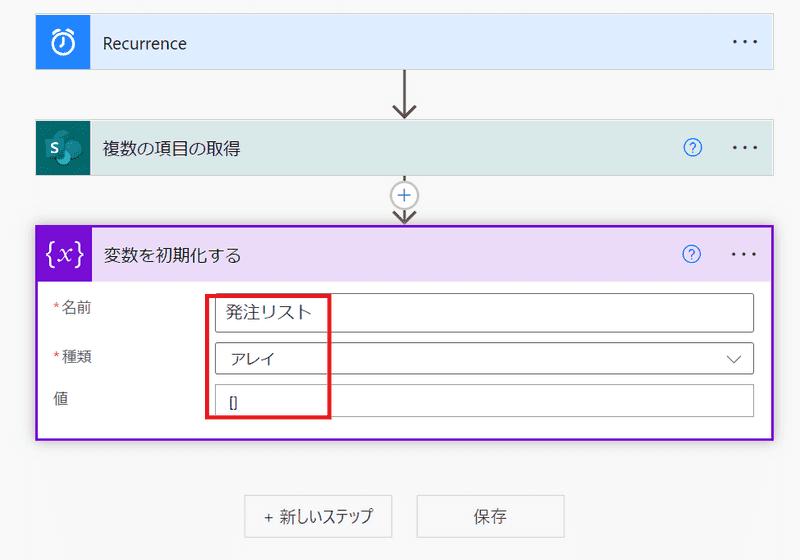This screenshot has height=560, width=800.
Task: Open help for 変数を初期化する action
Action: (691, 254)
